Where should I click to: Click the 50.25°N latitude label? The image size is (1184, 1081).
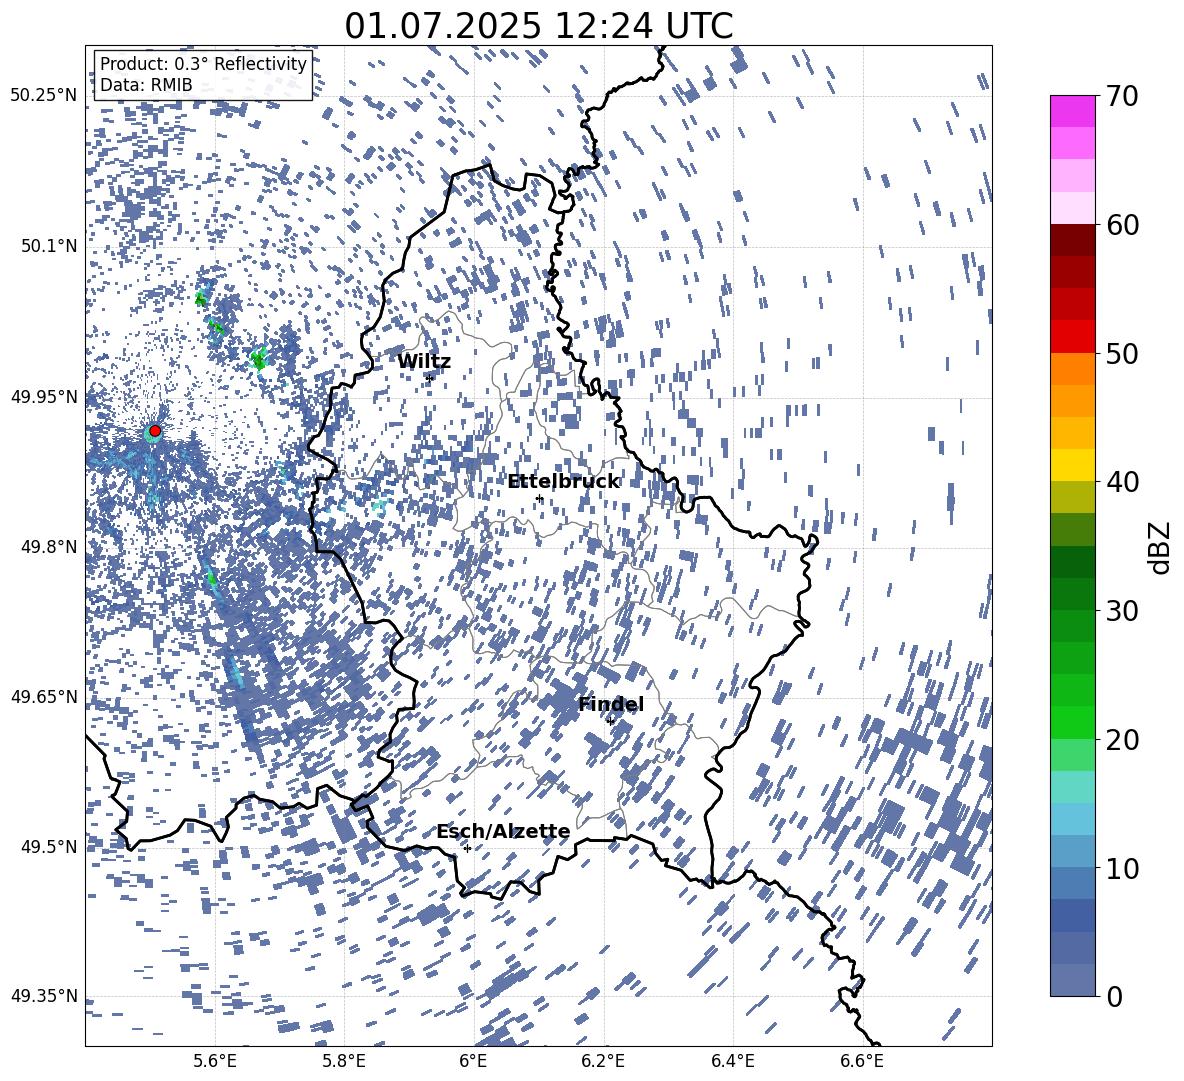pos(44,95)
